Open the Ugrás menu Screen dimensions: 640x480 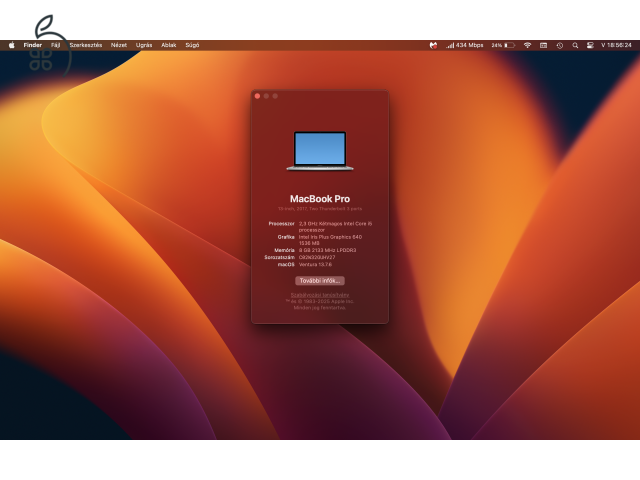144,45
